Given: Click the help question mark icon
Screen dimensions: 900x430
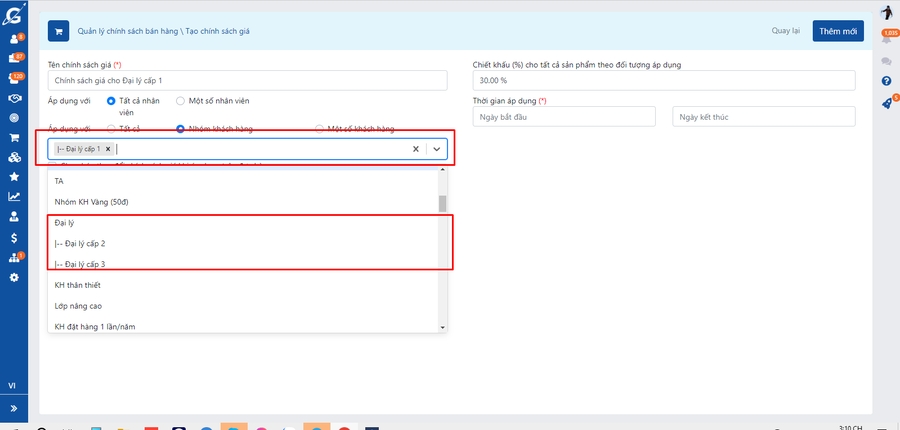Looking at the screenshot, I should pos(886,81).
